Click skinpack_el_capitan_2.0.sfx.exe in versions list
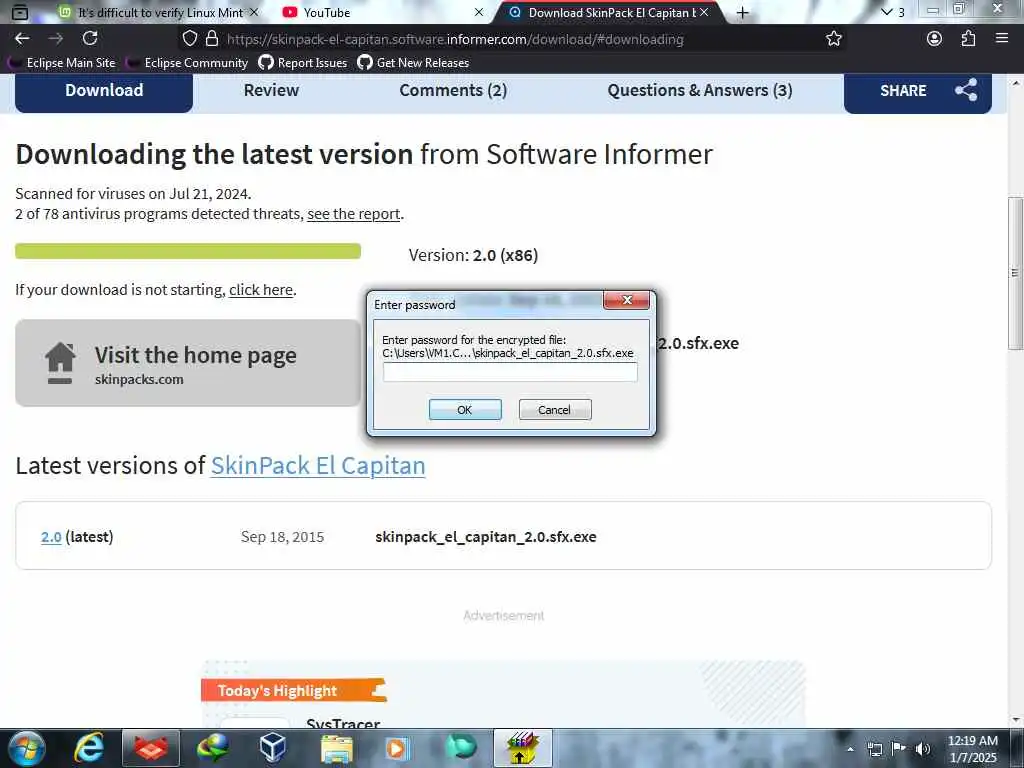1024x768 pixels. (x=485, y=537)
